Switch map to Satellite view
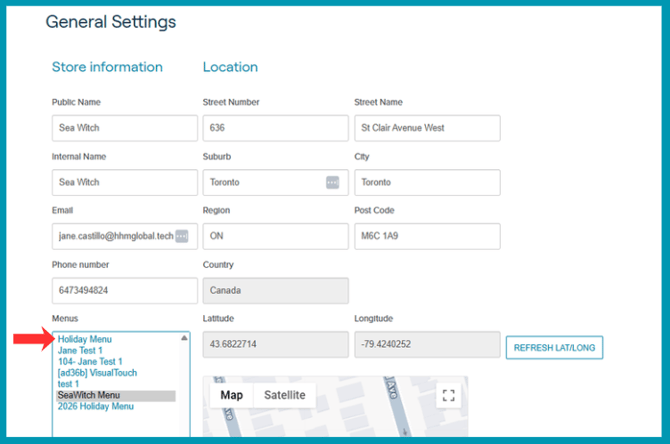This screenshot has width=670, height=444. tap(285, 395)
